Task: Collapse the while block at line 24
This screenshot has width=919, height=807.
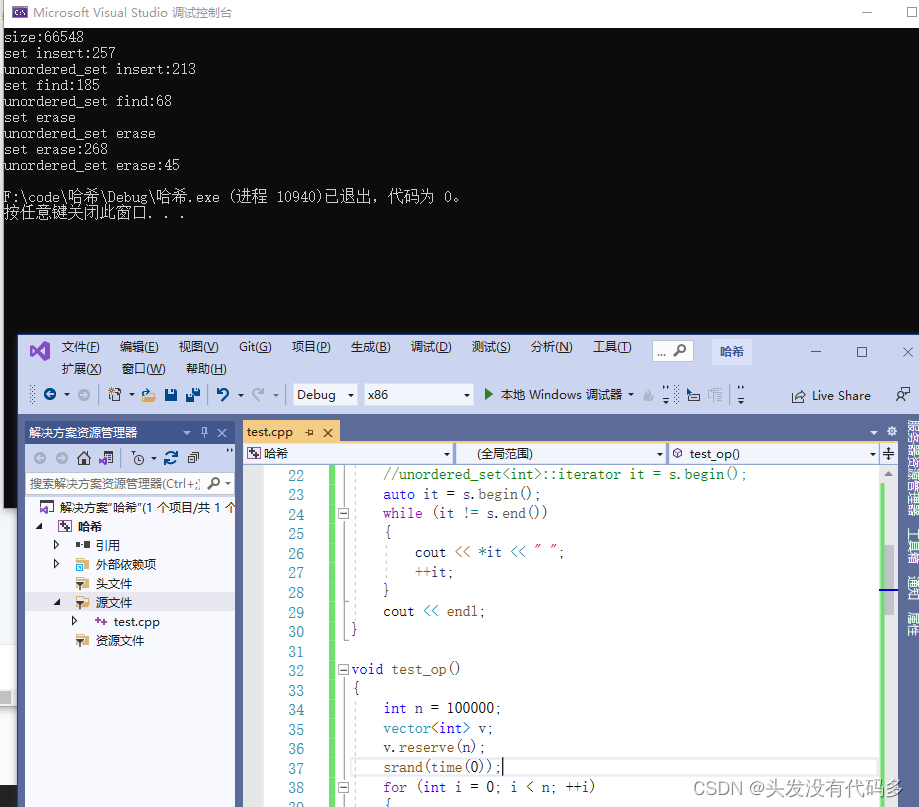Action: point(343,513)
